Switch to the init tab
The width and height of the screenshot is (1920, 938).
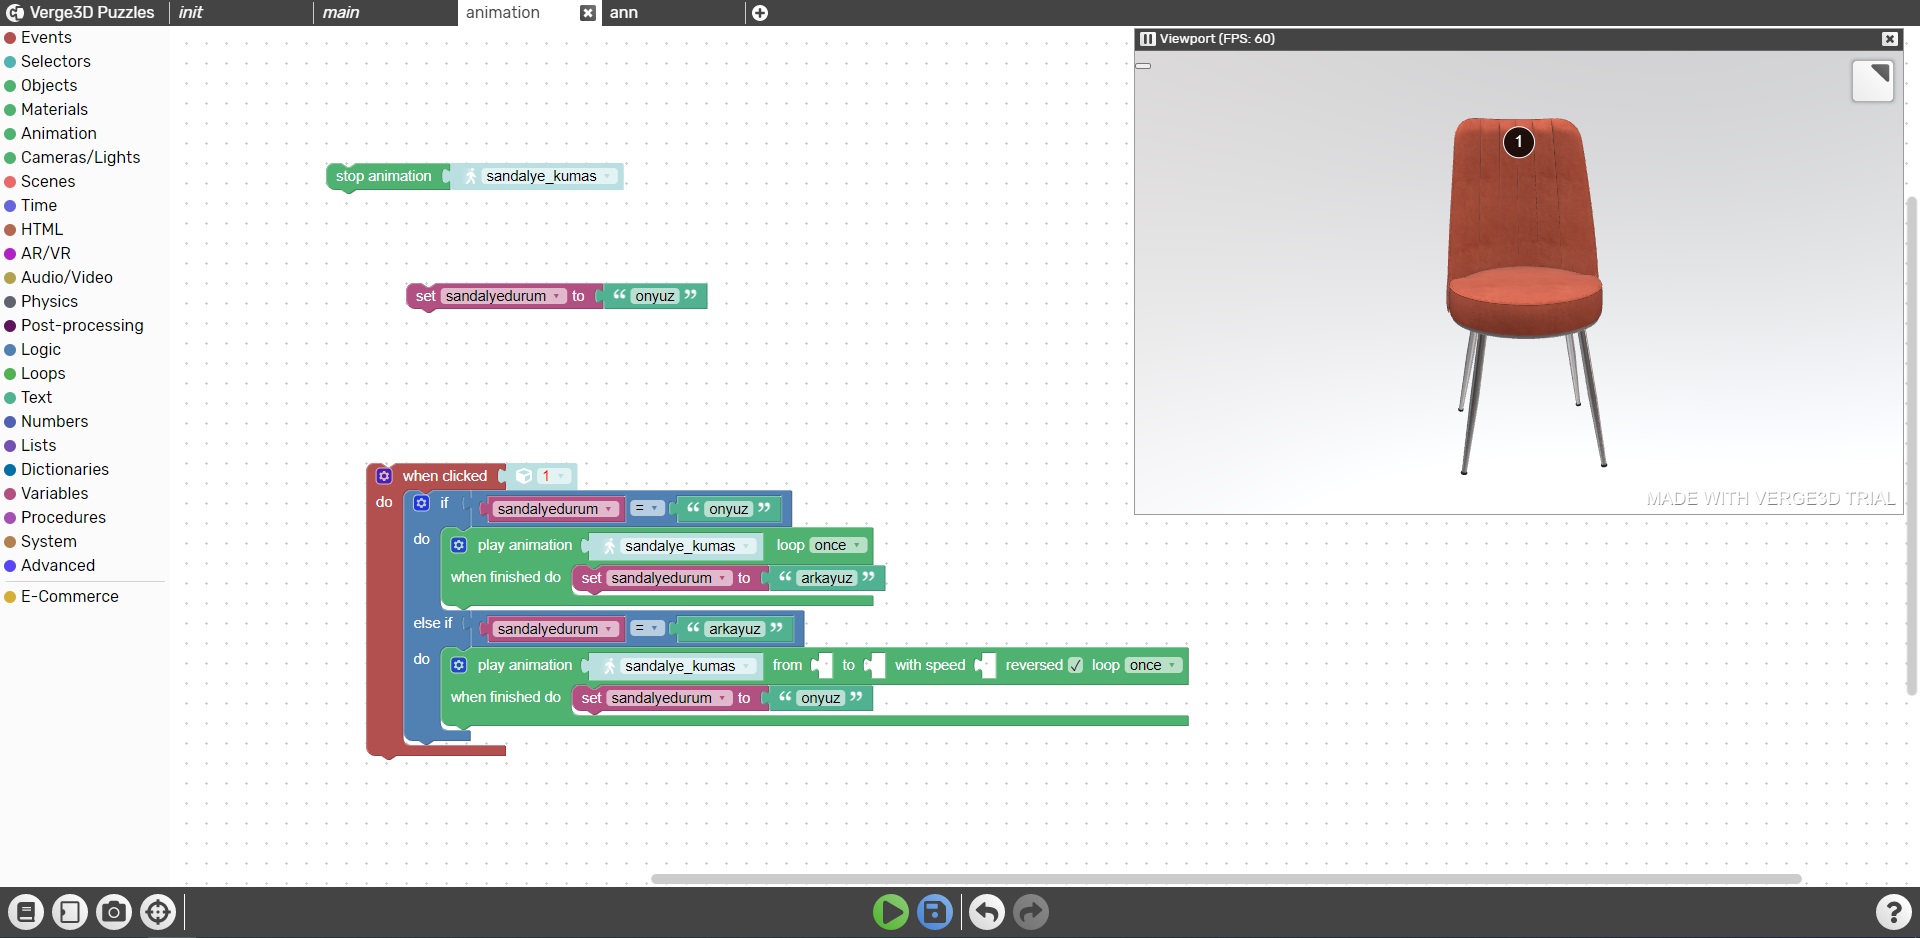pyautogui.click(x=241, y=13)
